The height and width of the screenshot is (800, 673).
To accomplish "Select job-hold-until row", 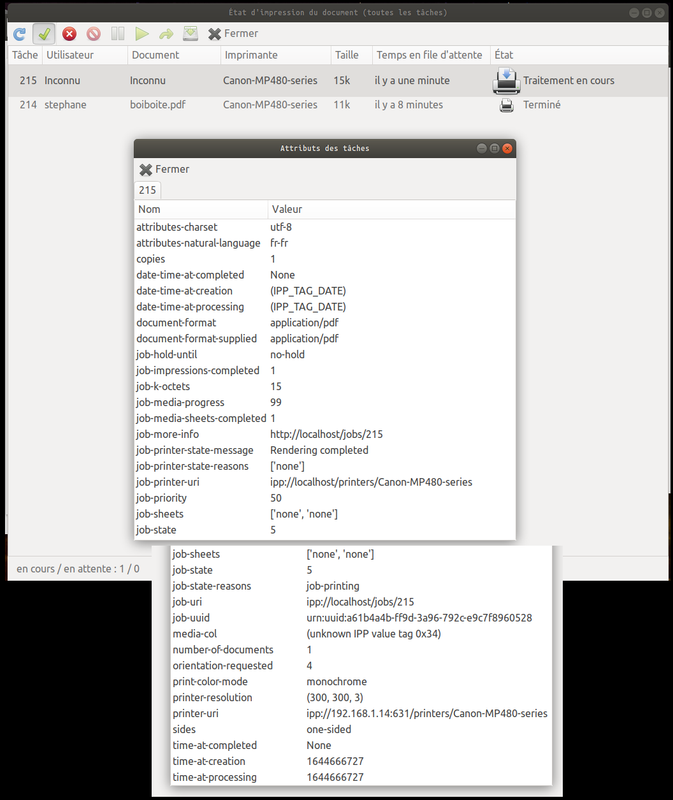I will click(325, 355).
